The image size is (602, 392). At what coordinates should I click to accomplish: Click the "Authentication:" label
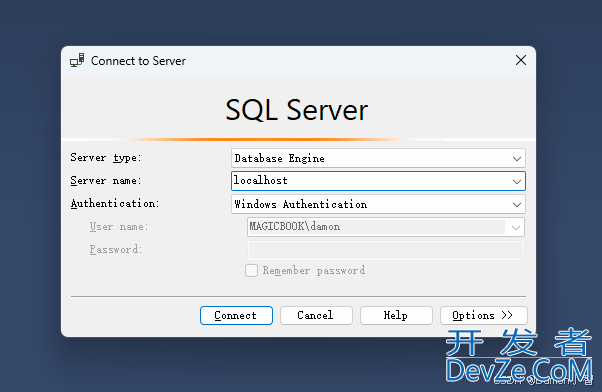(115, 203)
